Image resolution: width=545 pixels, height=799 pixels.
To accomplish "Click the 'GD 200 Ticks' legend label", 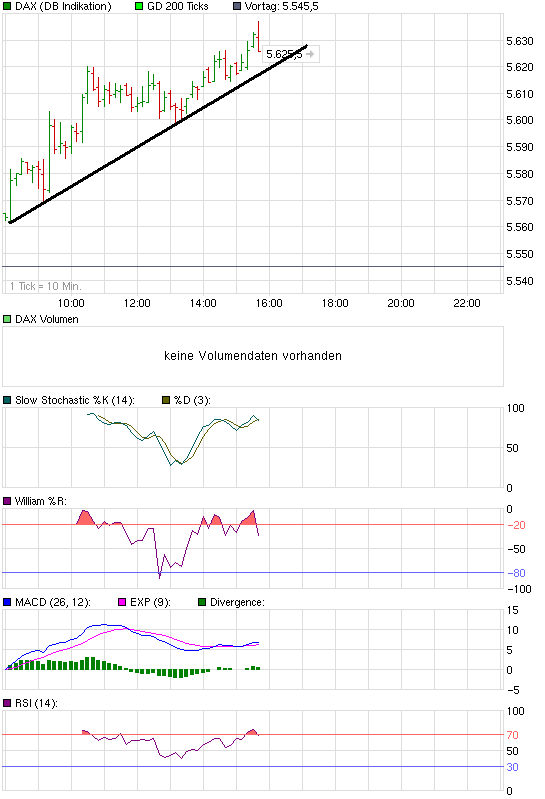I will point(178,7).
